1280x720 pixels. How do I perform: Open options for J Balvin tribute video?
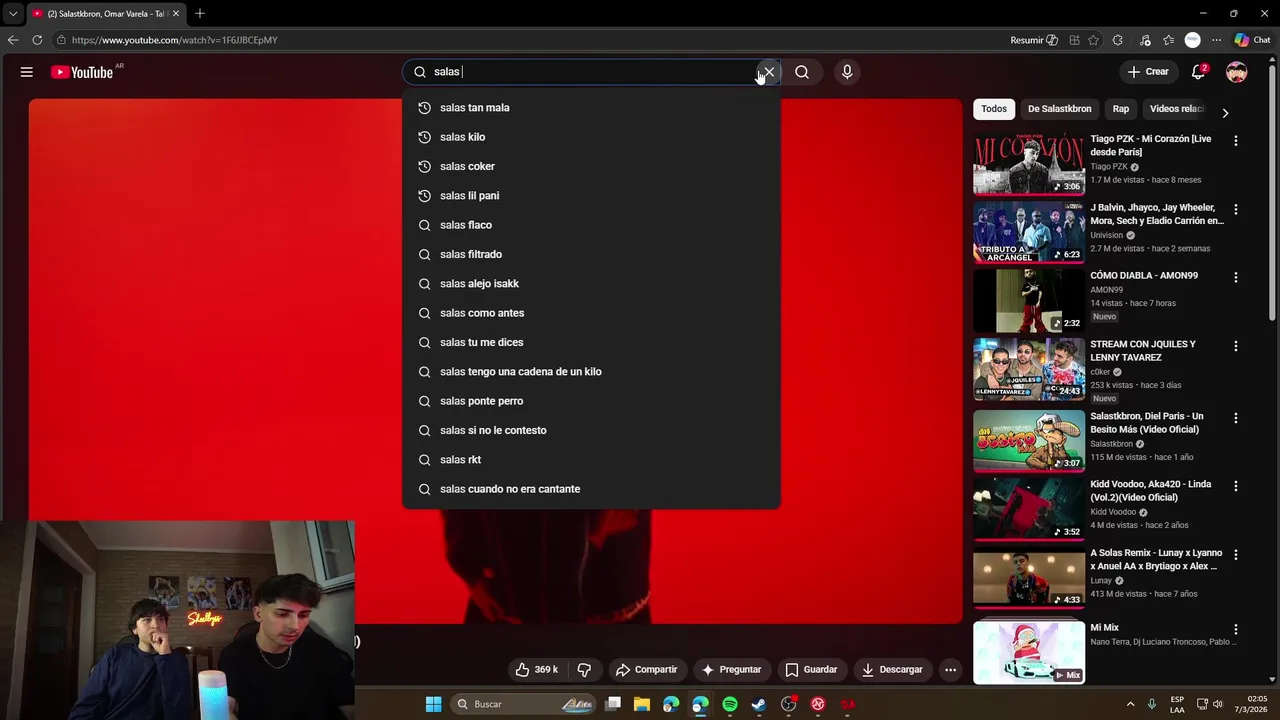point(1236,210)
